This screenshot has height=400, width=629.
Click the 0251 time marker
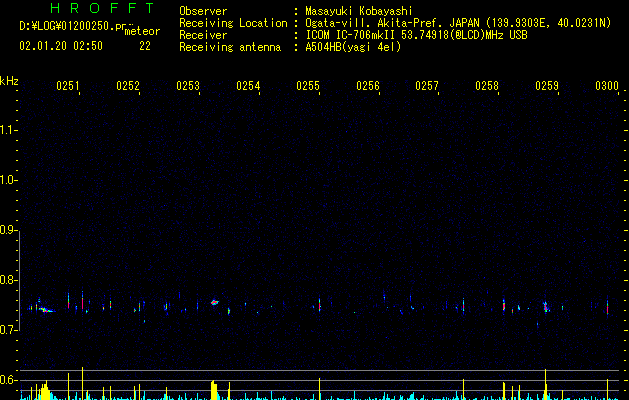click(x=68, y=86)
